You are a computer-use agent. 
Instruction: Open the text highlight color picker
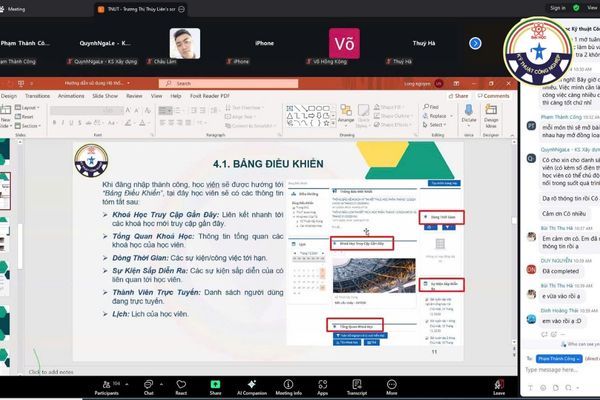click(128, 123)
